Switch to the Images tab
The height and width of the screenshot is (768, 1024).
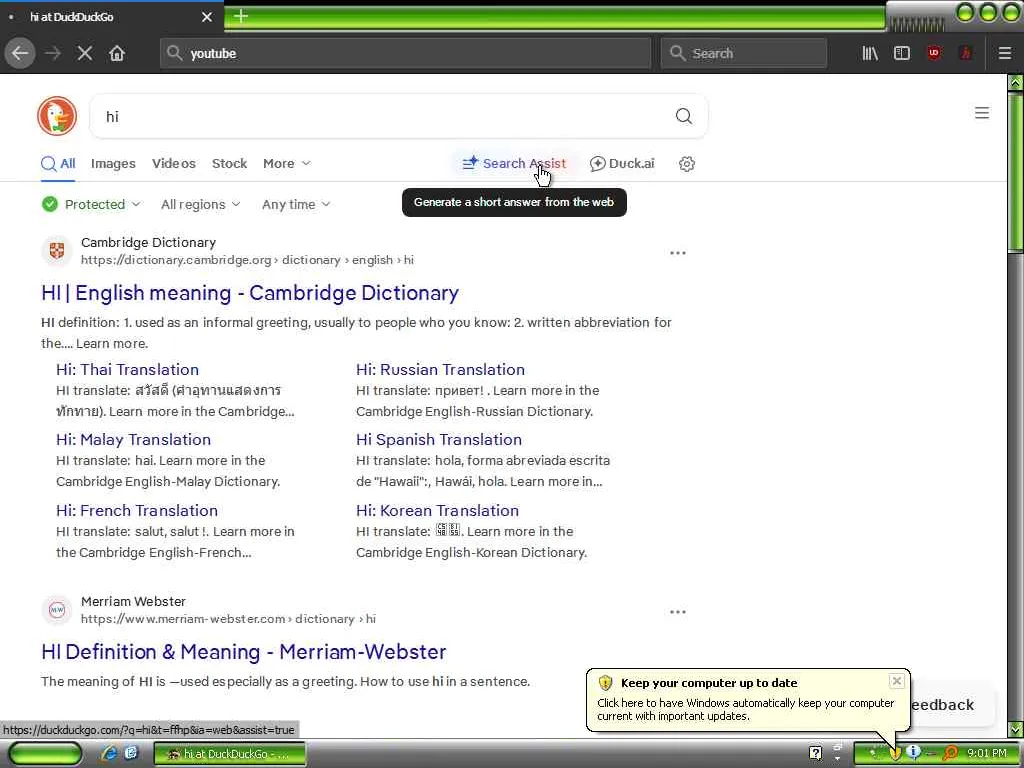[x=113, y=163]
